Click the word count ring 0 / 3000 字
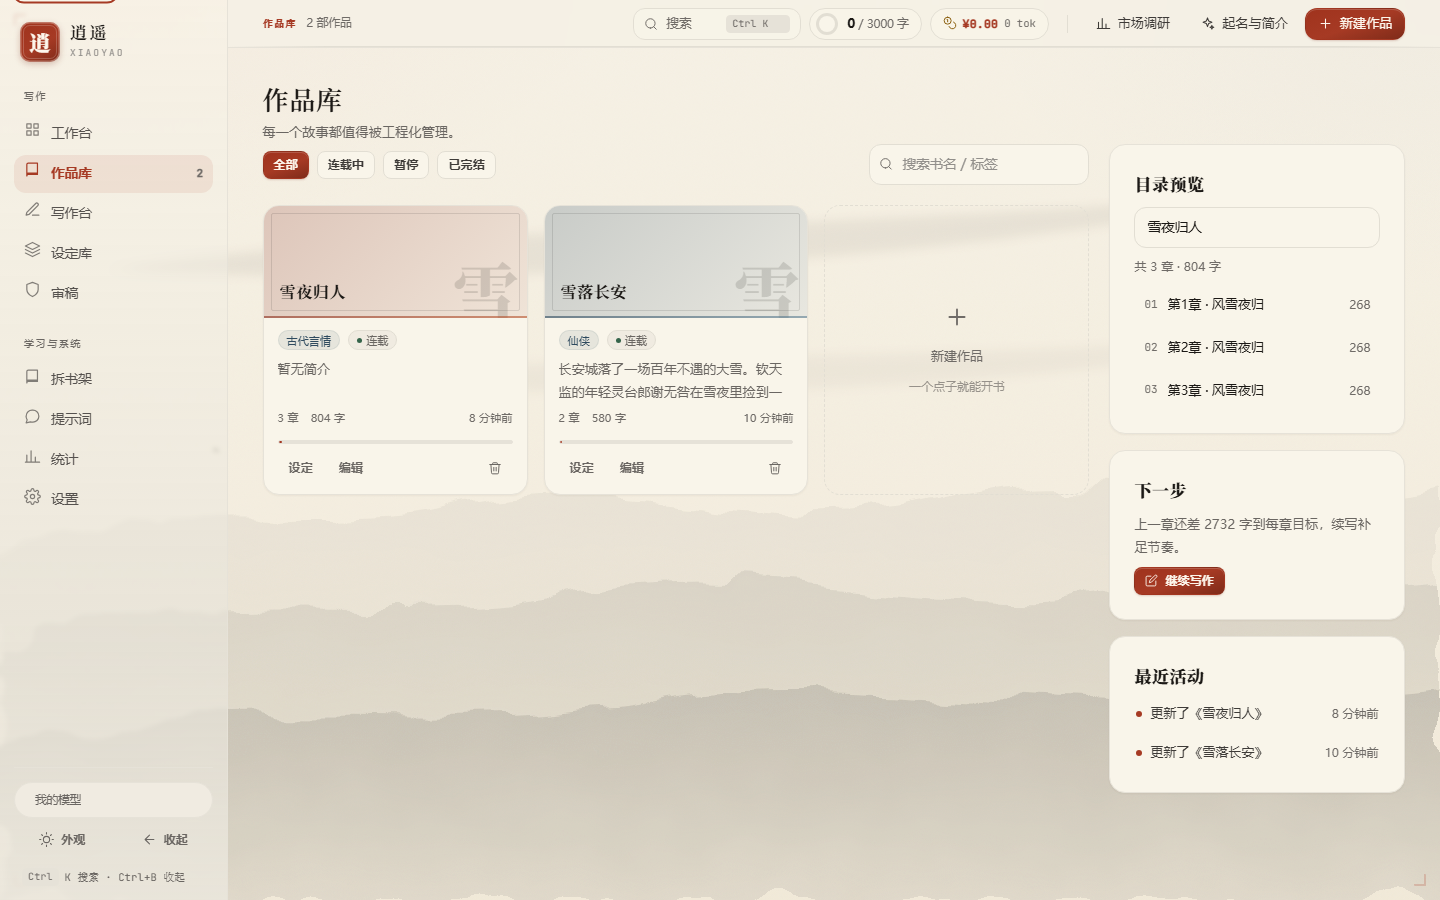The height and width of the screenshot is (900, 1440). [866, 24]
